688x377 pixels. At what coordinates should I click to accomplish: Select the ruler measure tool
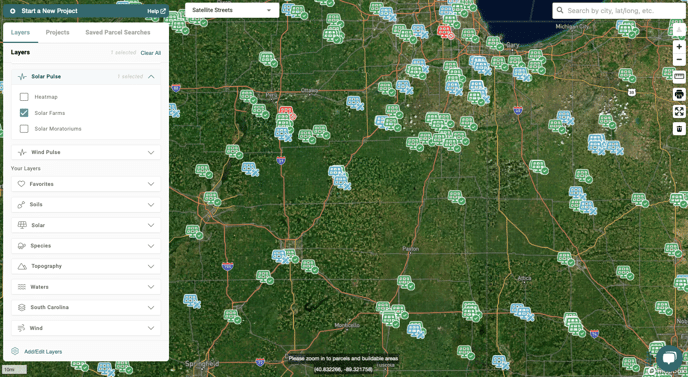679,76
